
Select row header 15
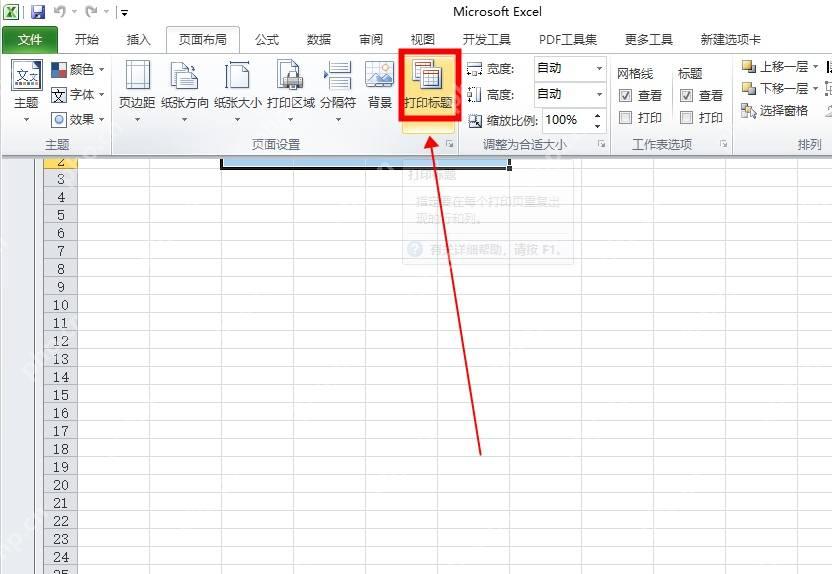click(60, 395)
